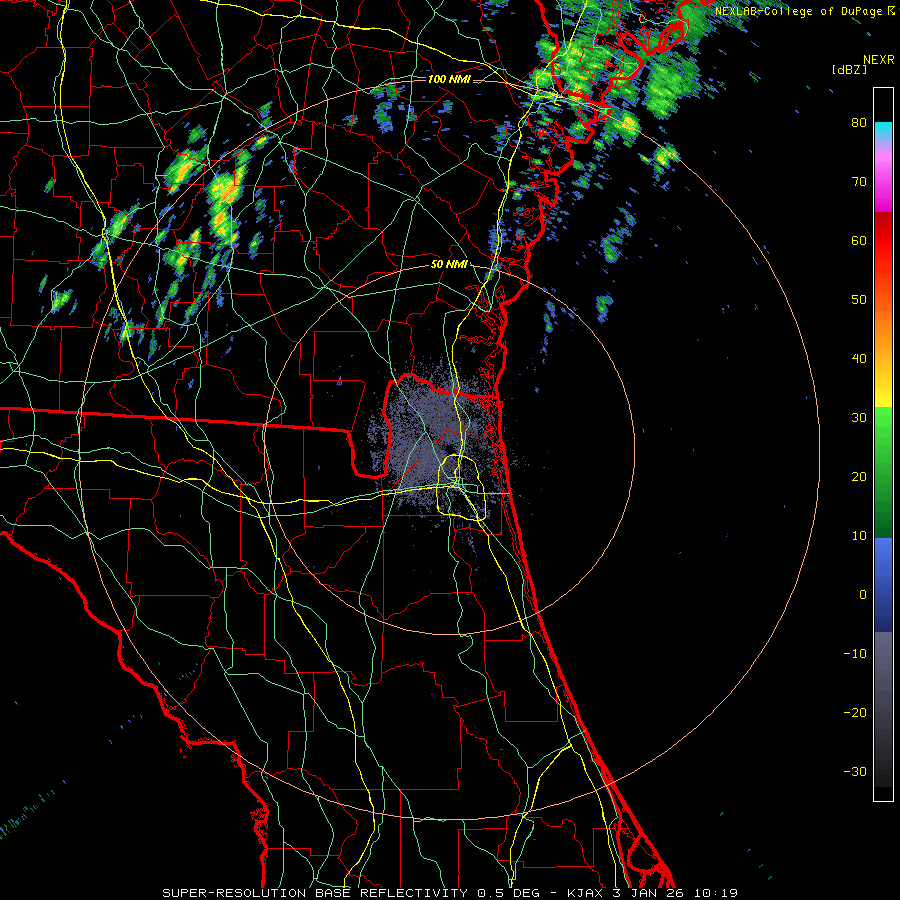Click the NEXR label above color bar

[x=878, y=60]
